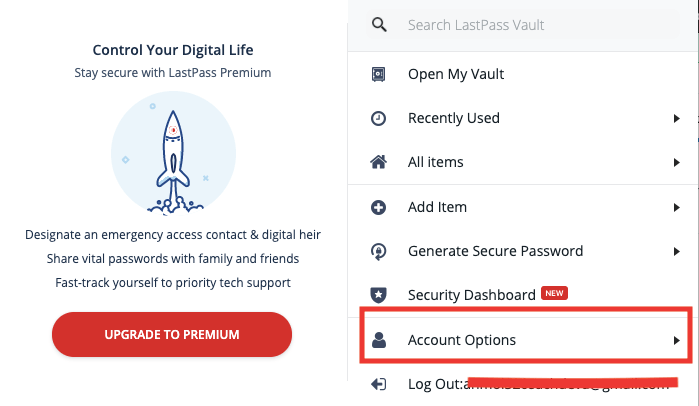Viewport: 699px width, 406px height.
Task: Click the All items home icon
Action: (378, 162)
